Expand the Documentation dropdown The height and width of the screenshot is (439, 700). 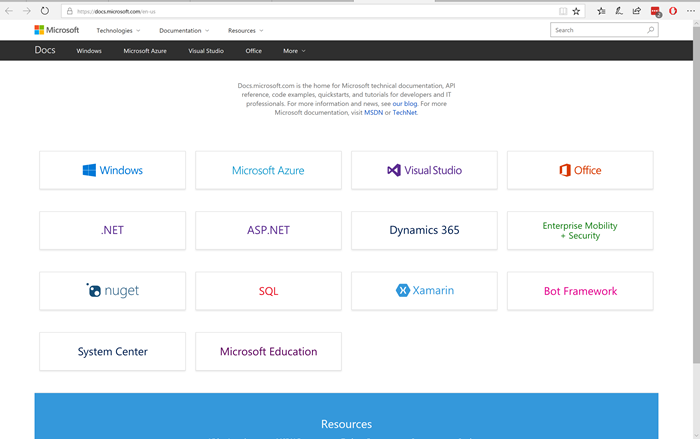point(184,30)
